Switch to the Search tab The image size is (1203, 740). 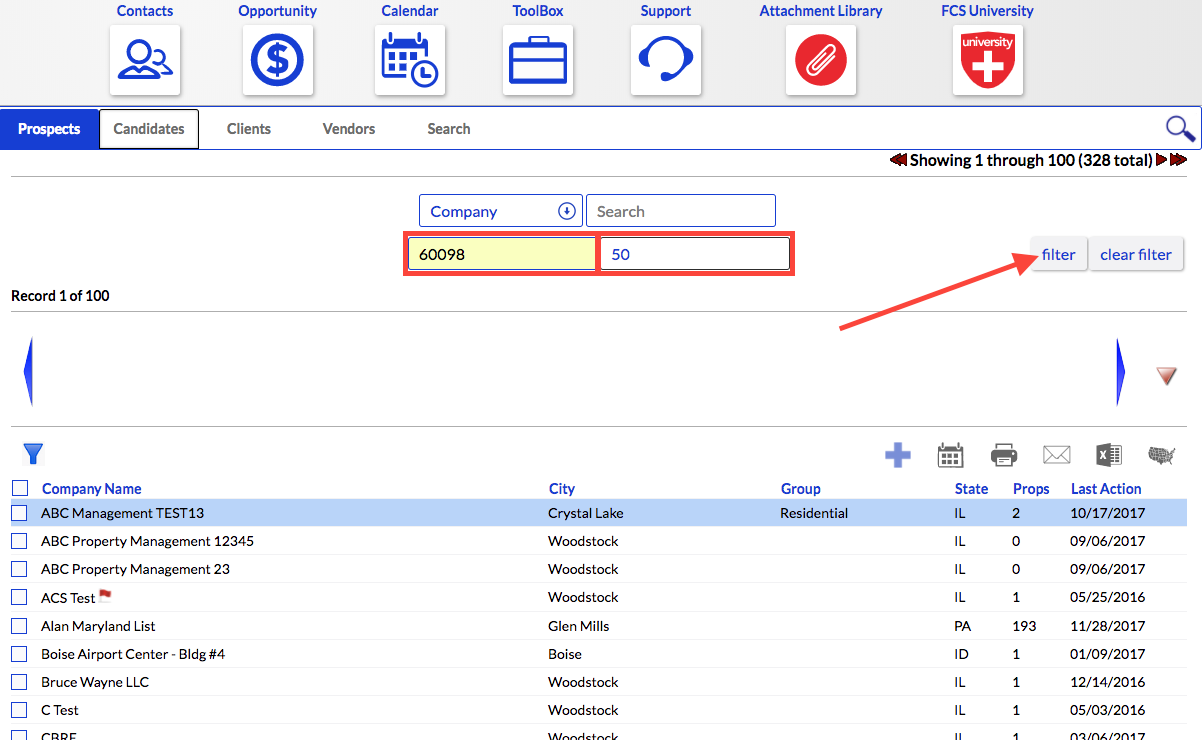[449, 129]
